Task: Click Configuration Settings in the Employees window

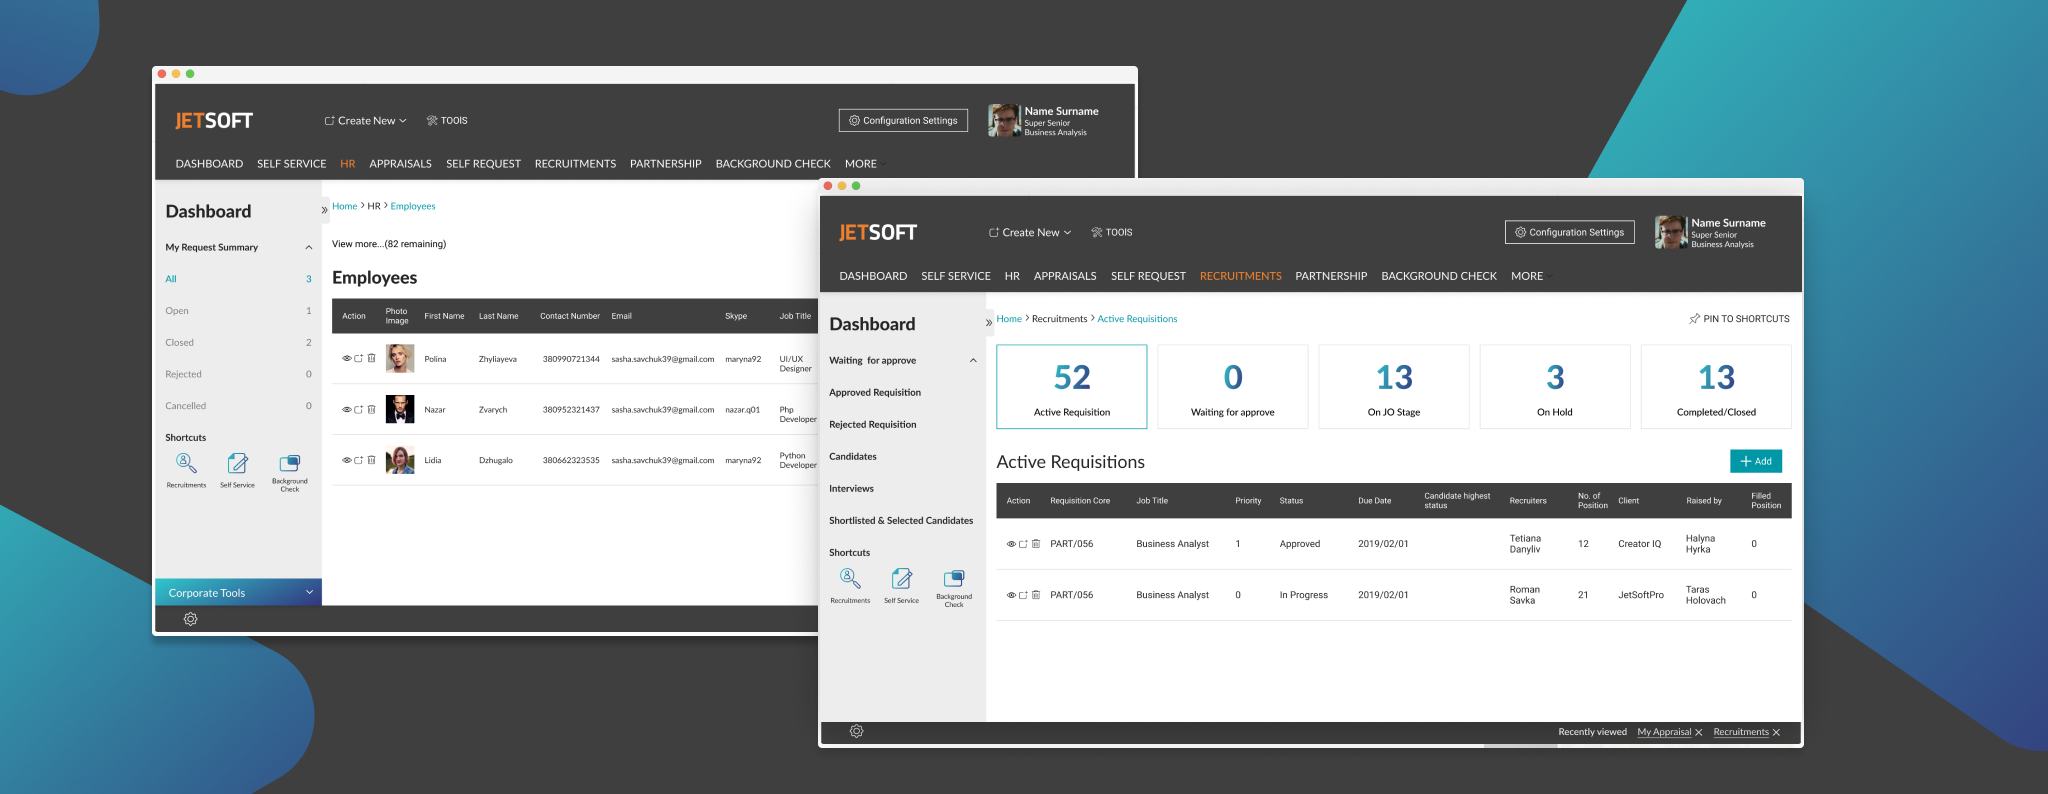Action: [x=903, y=120]
